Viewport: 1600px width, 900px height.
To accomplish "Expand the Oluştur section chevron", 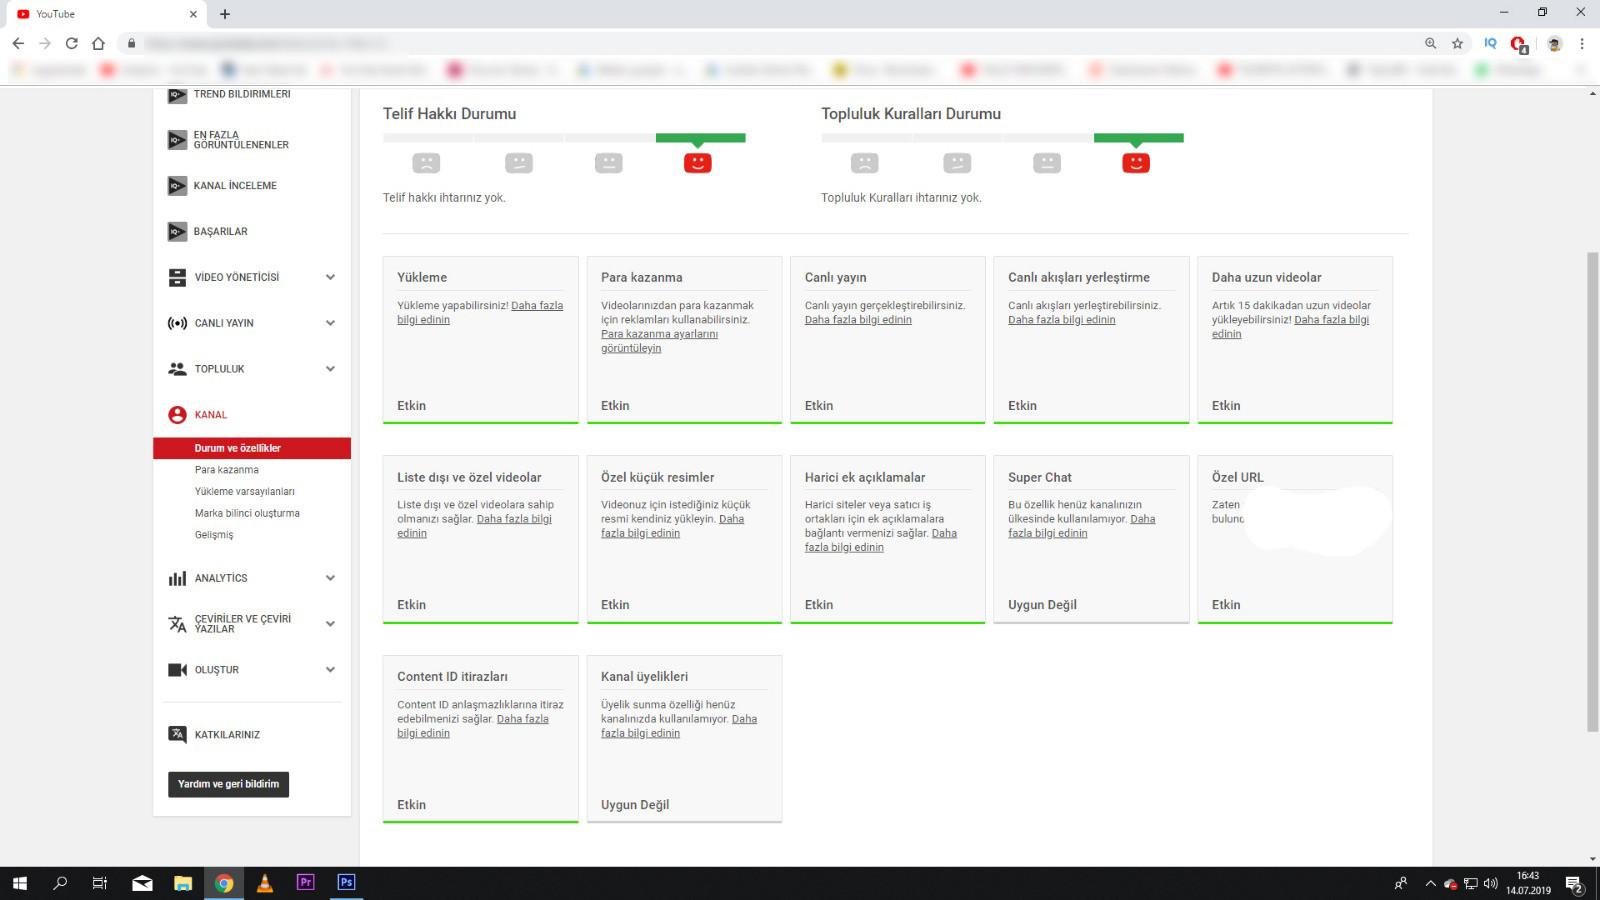I will coord(330,670).
